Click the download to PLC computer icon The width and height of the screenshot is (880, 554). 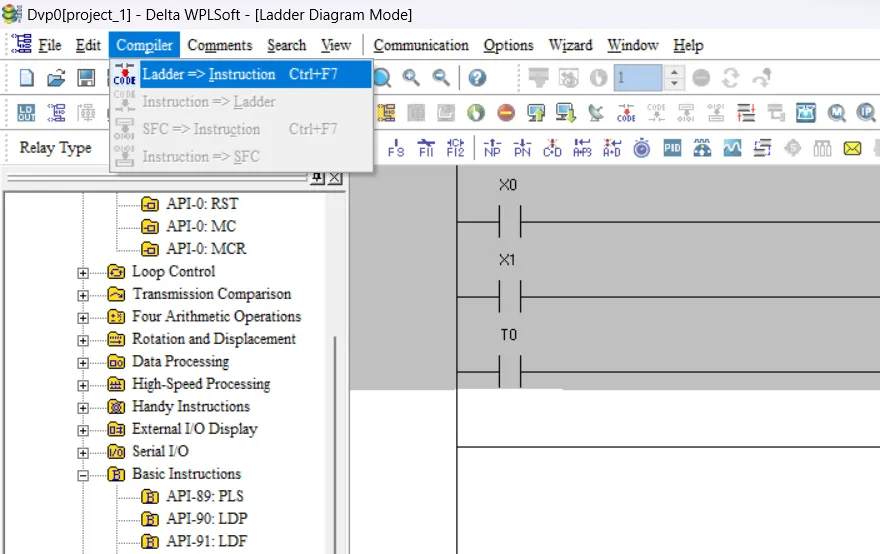pos(566,113)
